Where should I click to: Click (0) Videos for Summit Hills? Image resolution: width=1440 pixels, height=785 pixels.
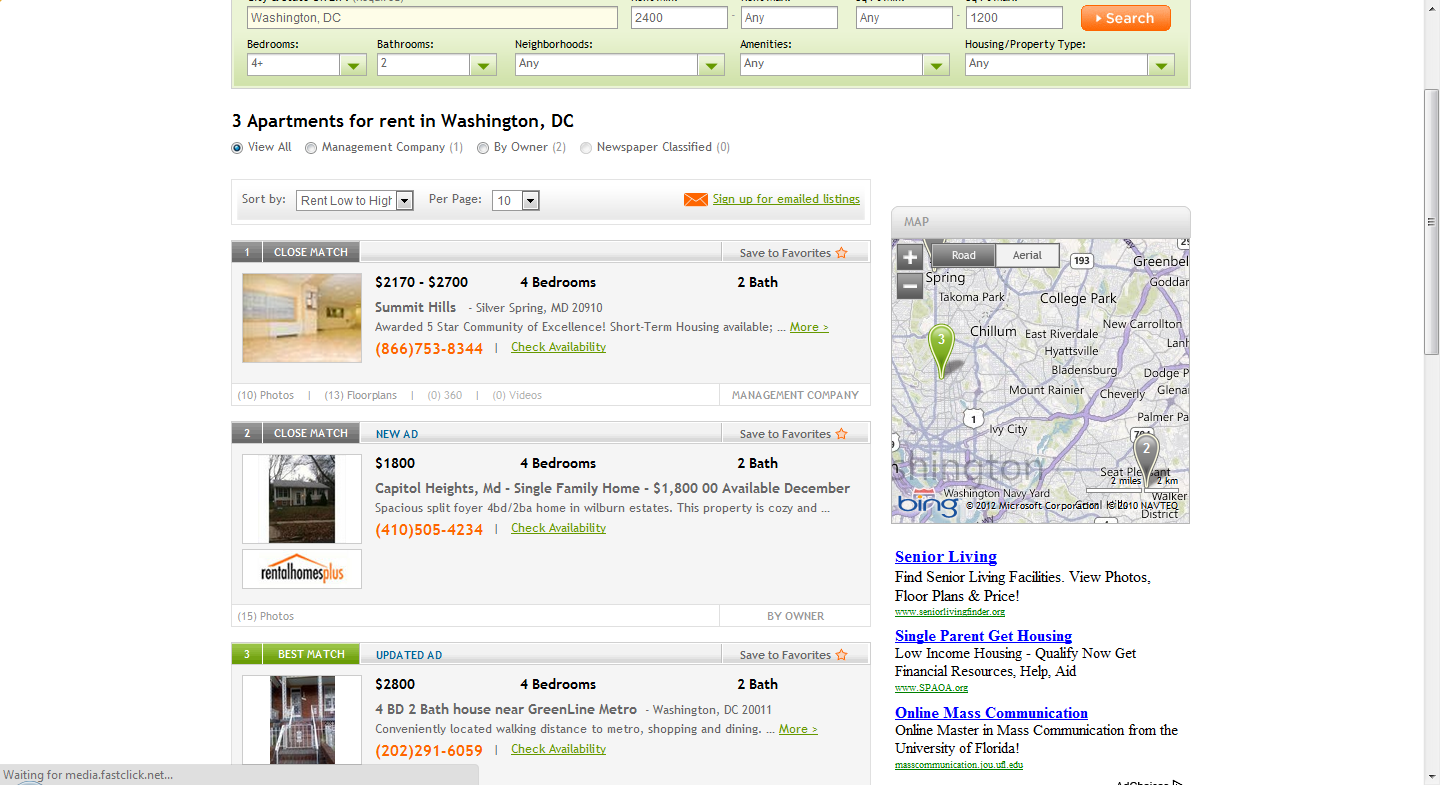517,395
